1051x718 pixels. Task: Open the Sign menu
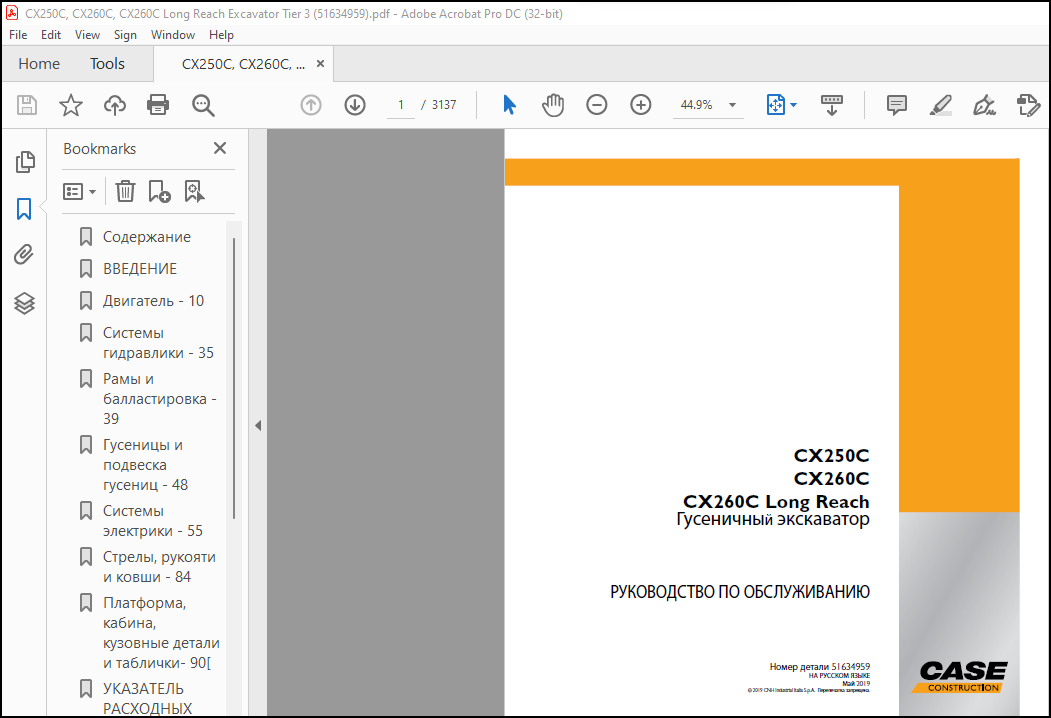(125, 35)
